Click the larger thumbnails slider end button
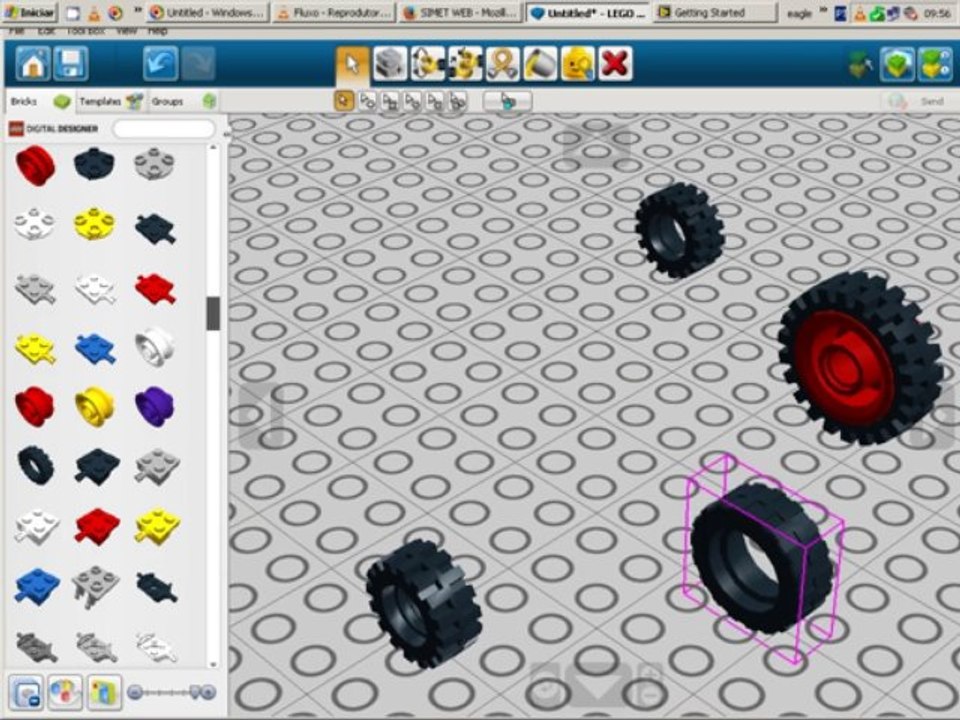 click(209, 692)
